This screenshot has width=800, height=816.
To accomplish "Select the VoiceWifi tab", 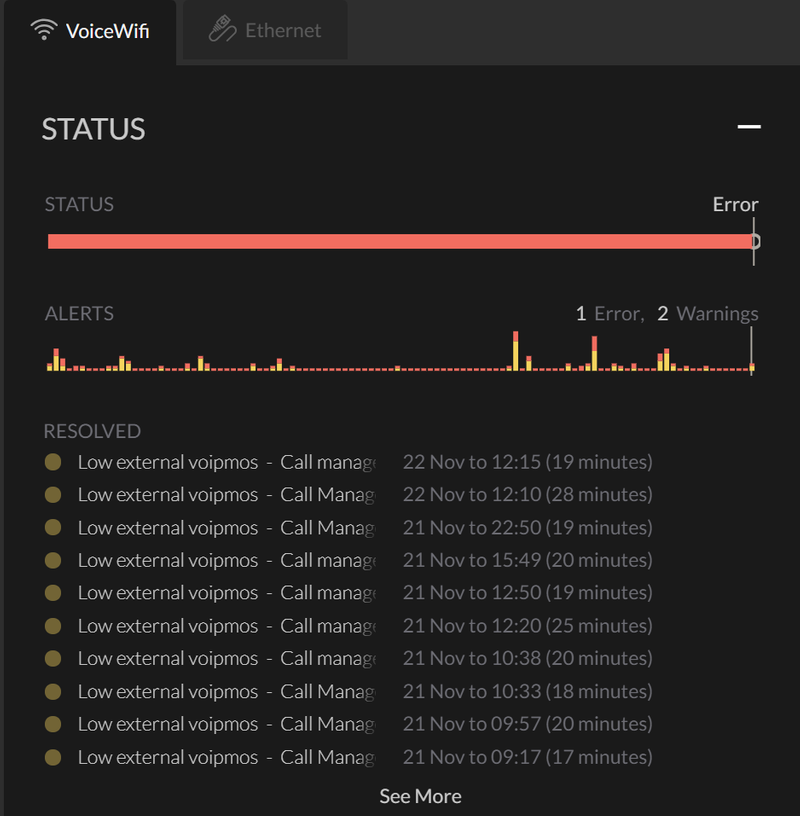I will click(x=90, y=31).
